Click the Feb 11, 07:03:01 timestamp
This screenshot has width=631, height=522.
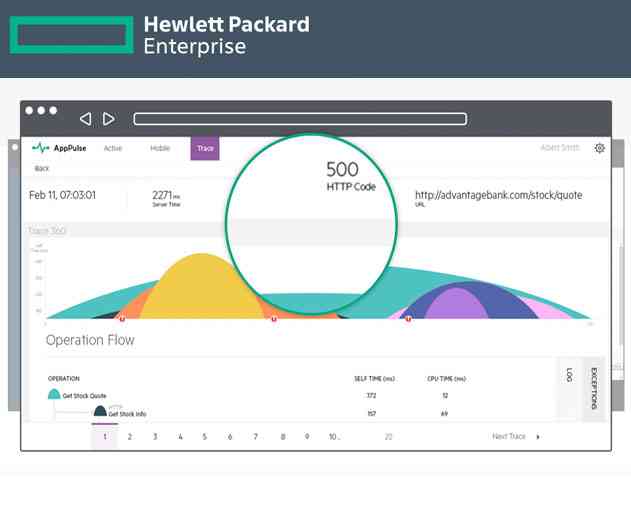tap(62, 195)
